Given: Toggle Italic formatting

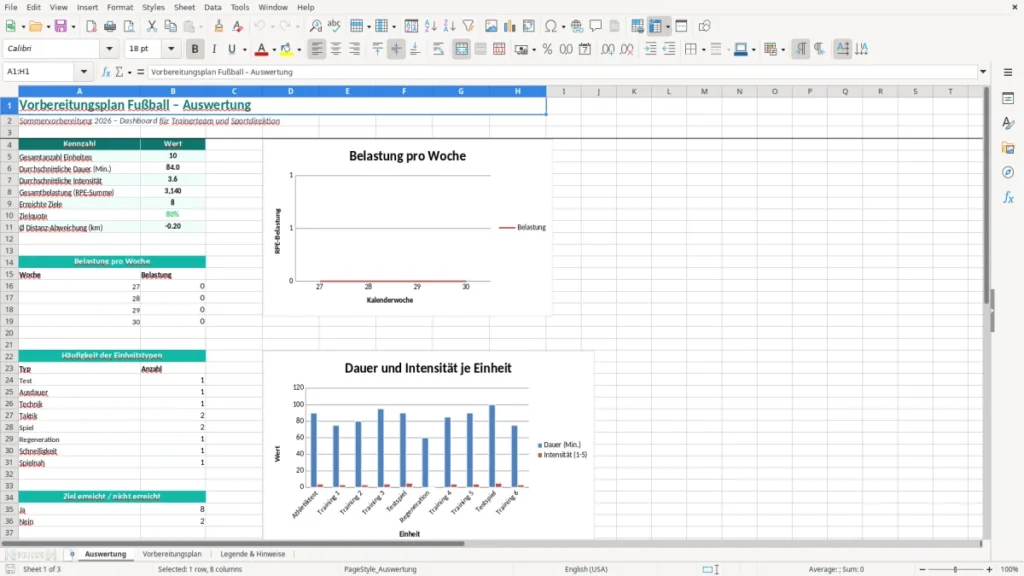Looking at the screenshot, I should pyautogui.click(x=214, y=49).
